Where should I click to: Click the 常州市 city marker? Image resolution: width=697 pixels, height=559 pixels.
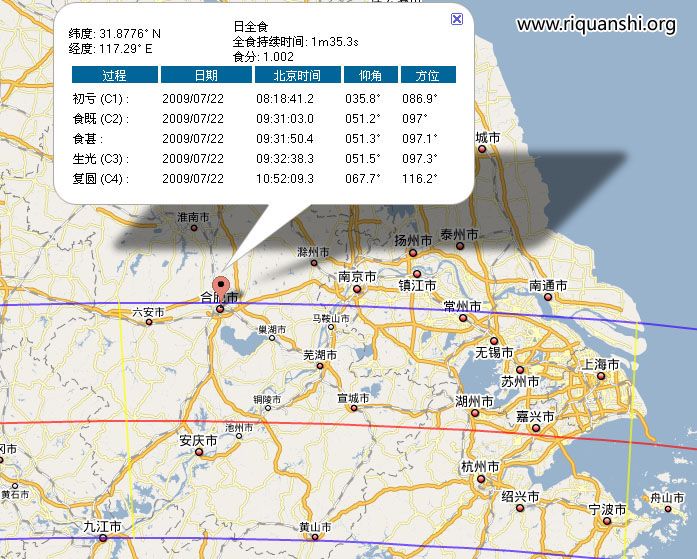coord(463,318)
